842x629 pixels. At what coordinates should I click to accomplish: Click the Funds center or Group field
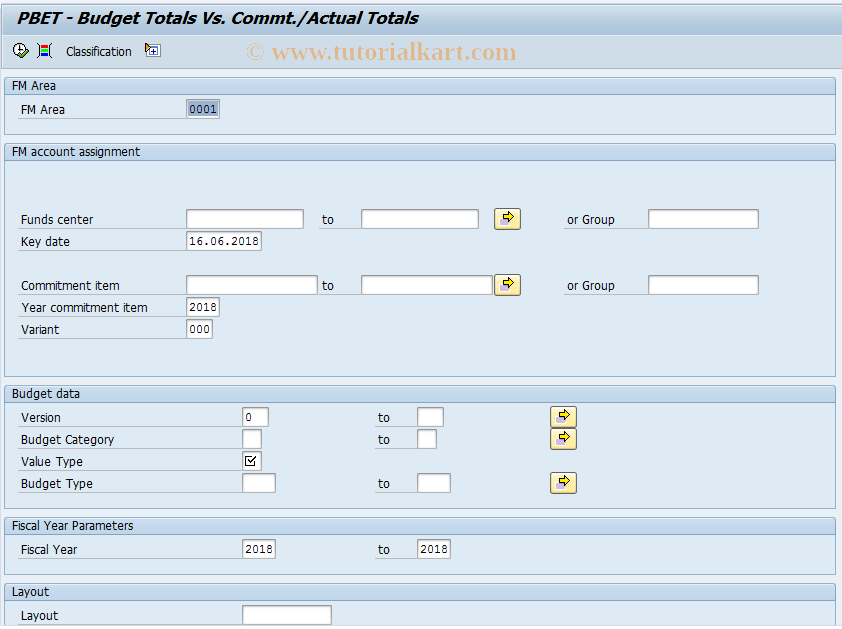pos(703,219)
